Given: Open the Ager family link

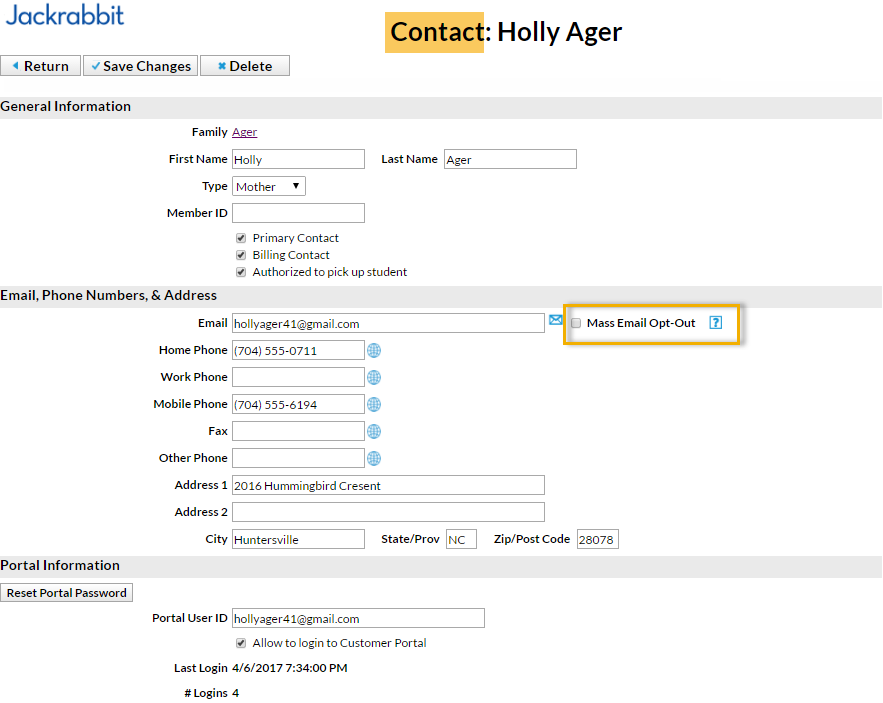Looking at the screenshot, I should point(245,132).
